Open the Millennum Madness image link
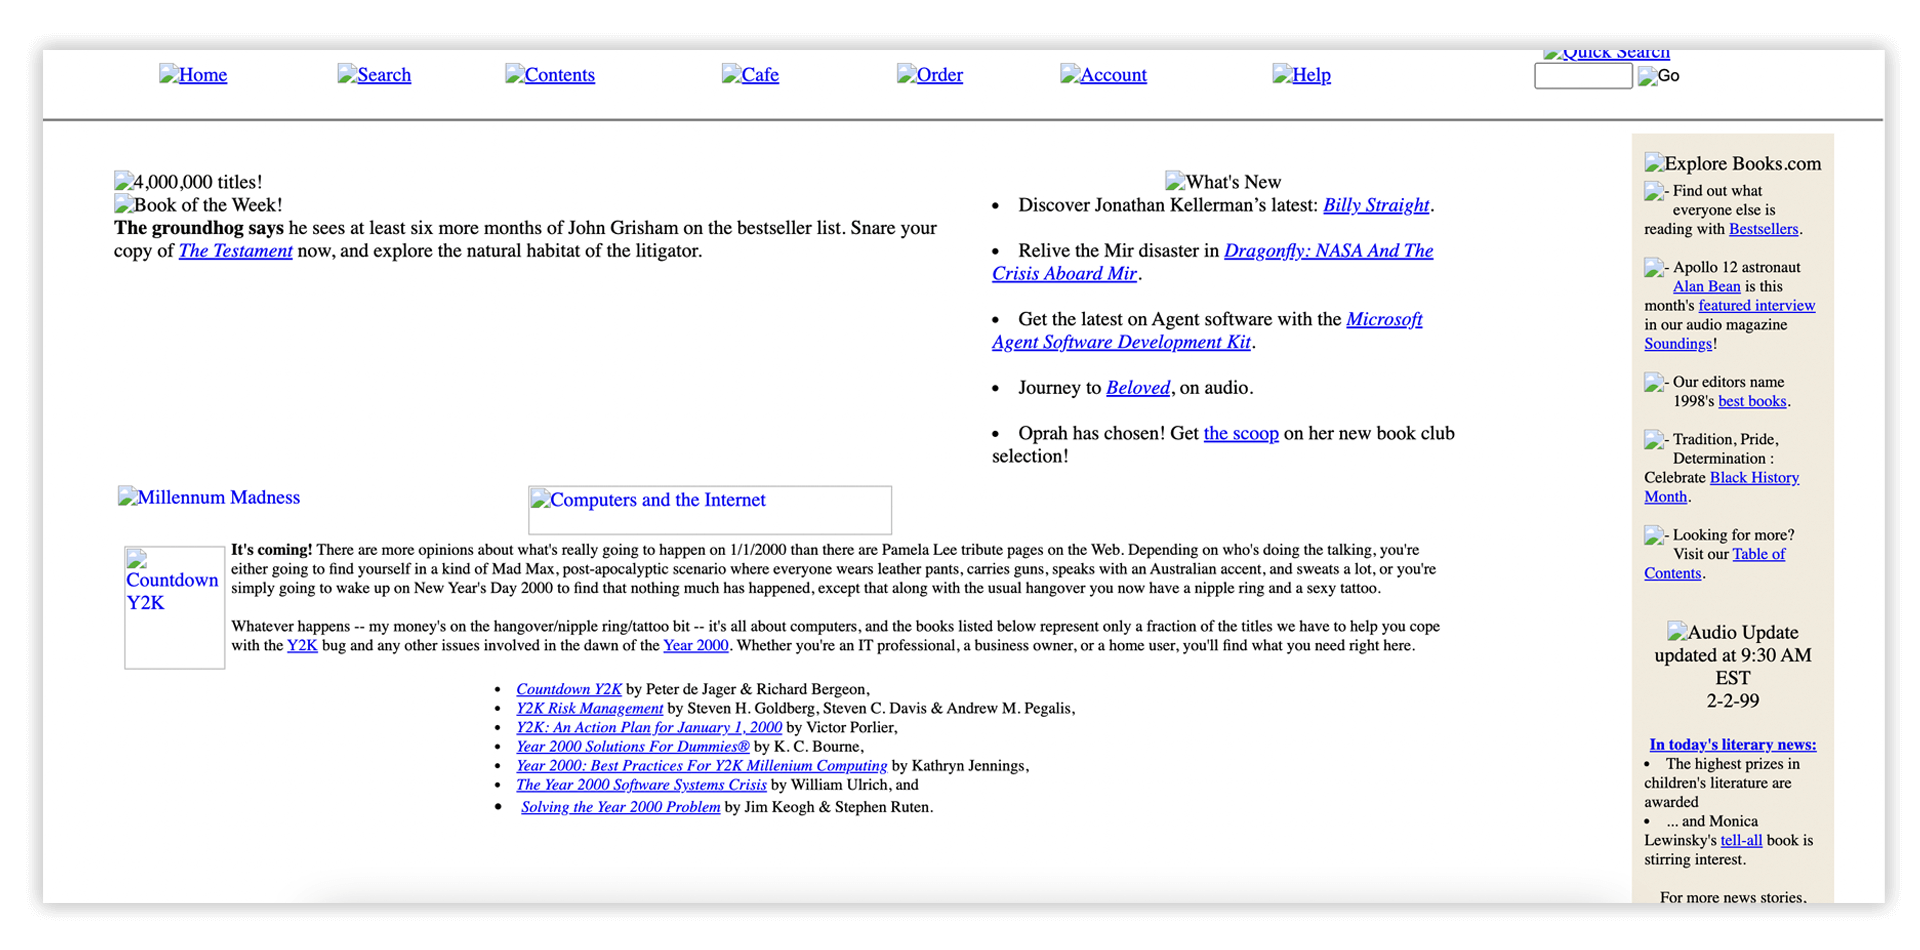Viewport: 1920px width, 950px height. pyautogui.click(x=209, y=497)
